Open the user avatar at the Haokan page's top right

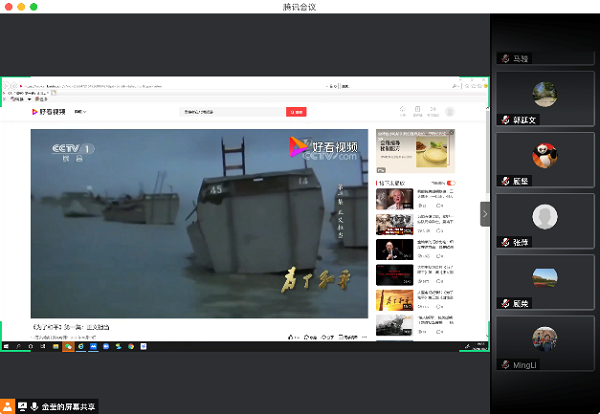click(x=449, y=112)
